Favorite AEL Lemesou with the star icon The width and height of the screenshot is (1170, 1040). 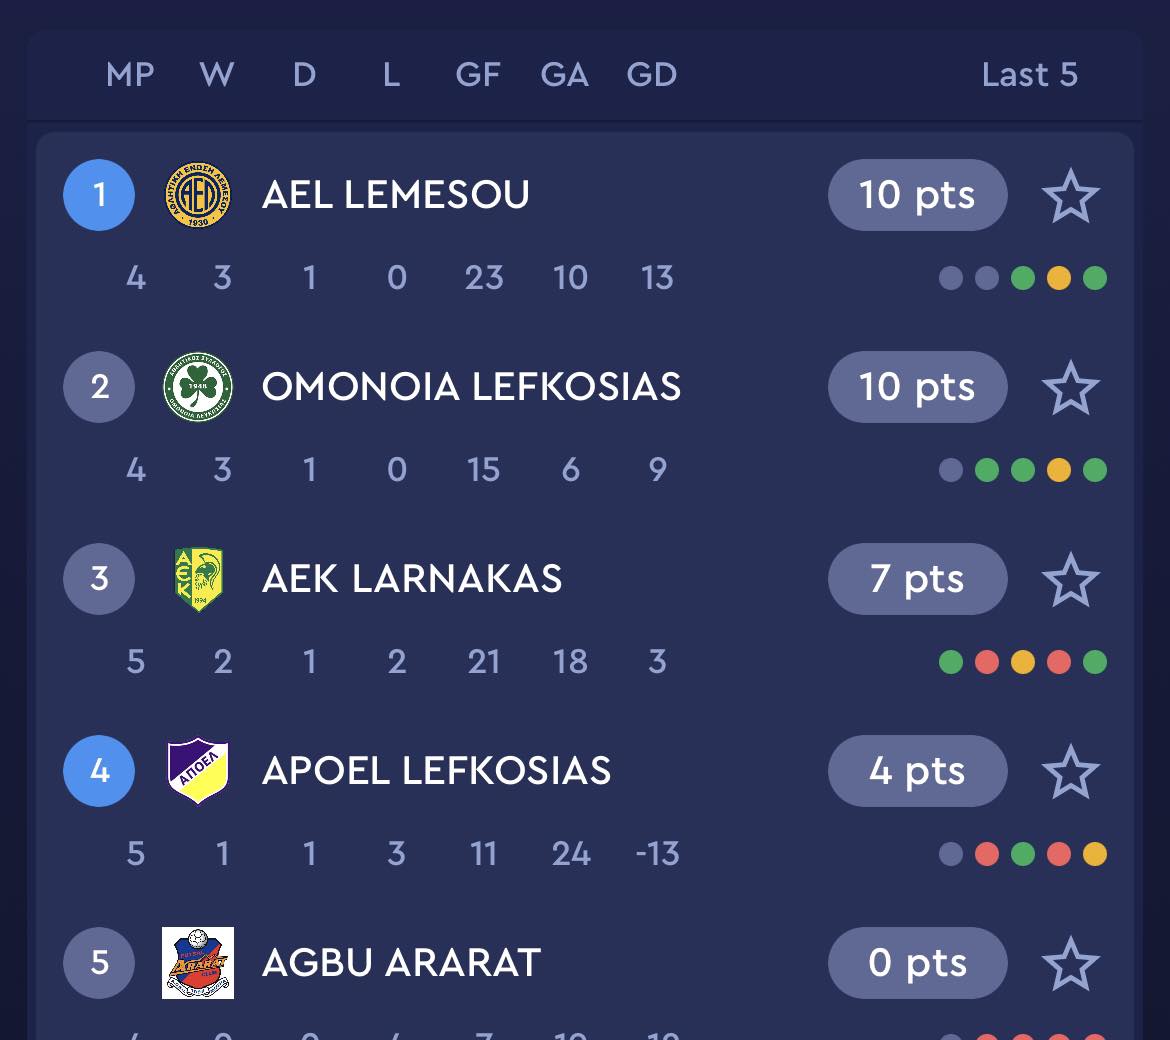click(x=1071, y=195)
